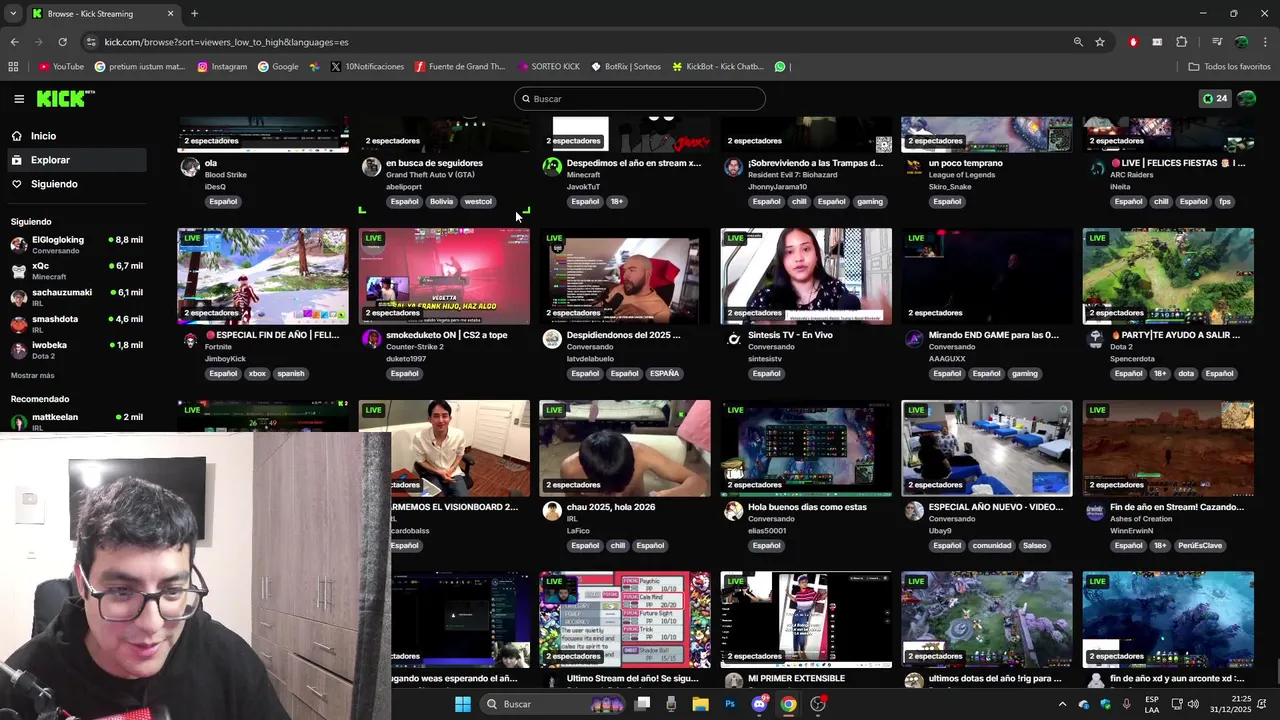Expand followed list with Mostrar más
This screenshot has width=1280, height=720.
(x=33, y=375)
